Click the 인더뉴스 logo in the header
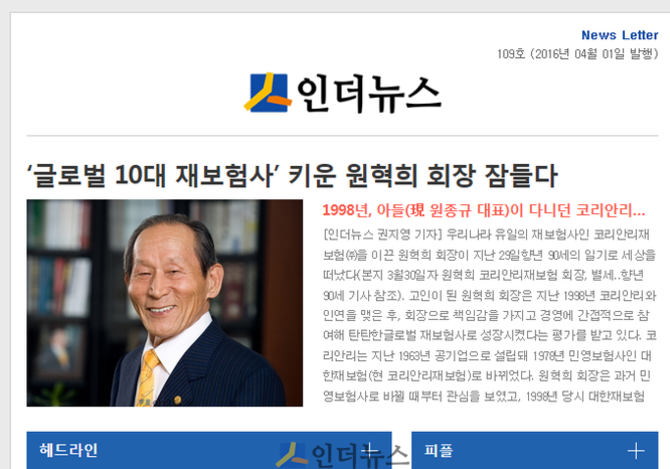Screen dimensions: 670x469 343,94
